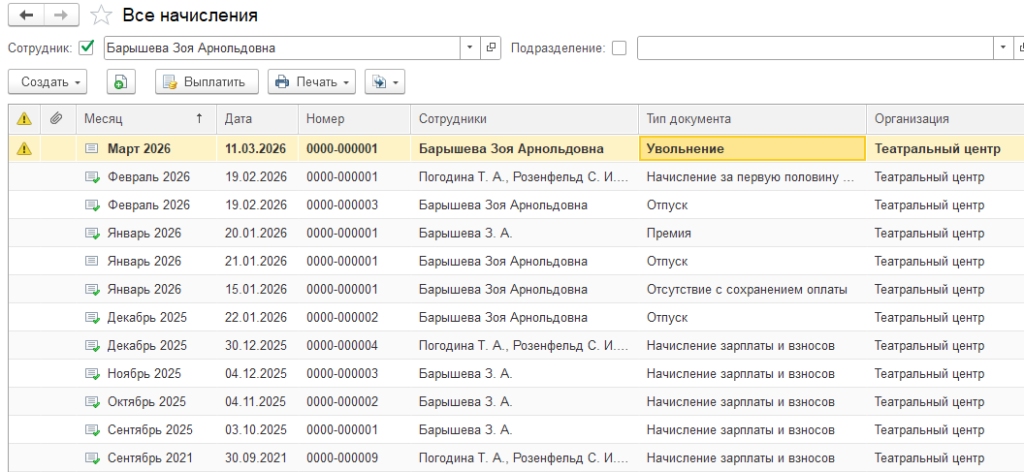Uncheck the Сотрудник filter checkbox
This screenshot has width=1024, height=472.
tap(87, 47)
